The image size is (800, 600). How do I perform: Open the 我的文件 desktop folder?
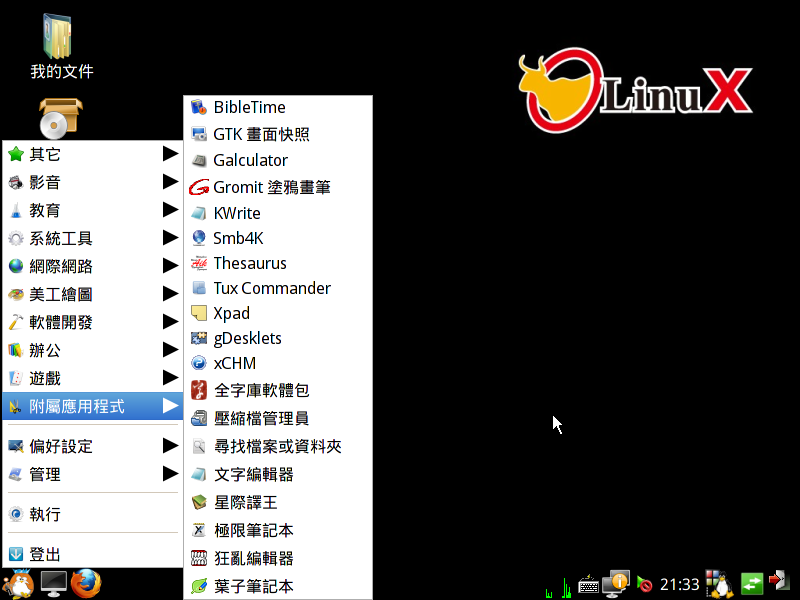click(61, 47)
